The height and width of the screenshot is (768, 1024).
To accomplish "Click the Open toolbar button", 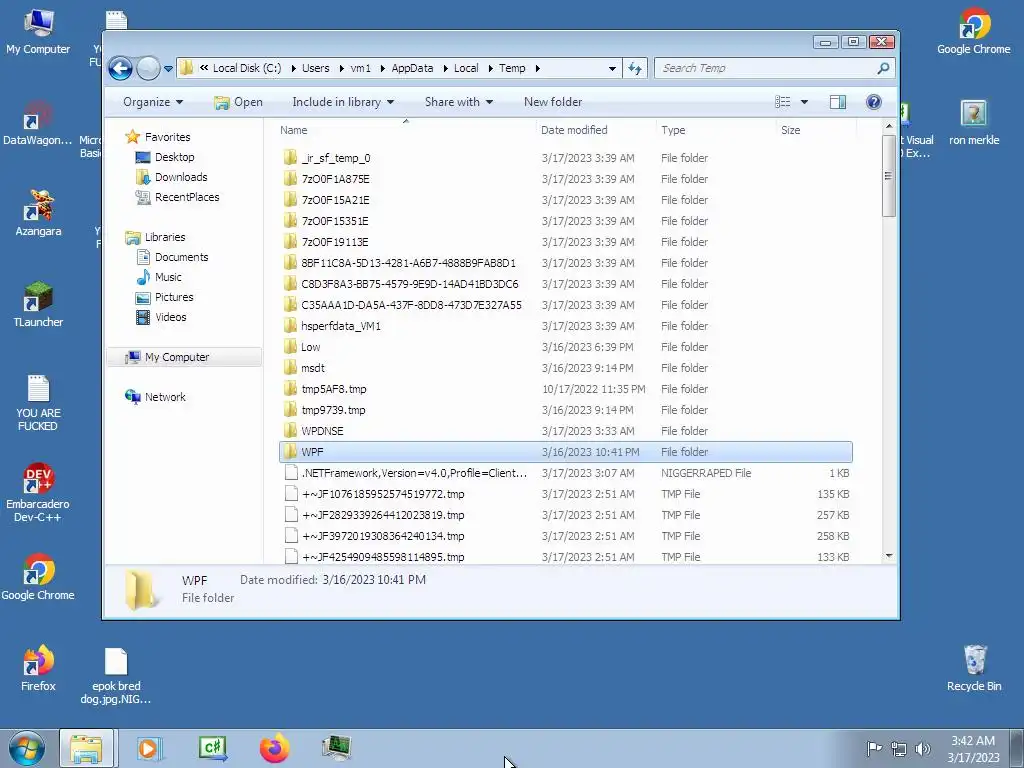I will [x=238, y=102].
